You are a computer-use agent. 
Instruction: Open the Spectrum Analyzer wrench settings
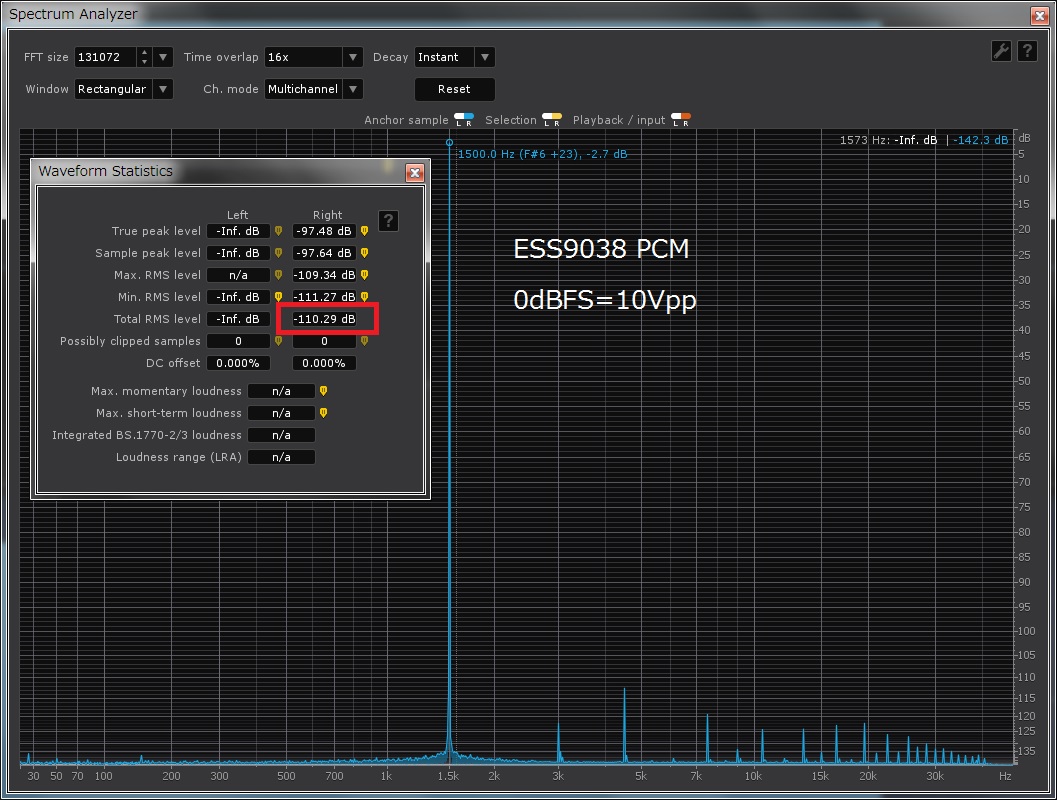click(x=1001, y=51)
